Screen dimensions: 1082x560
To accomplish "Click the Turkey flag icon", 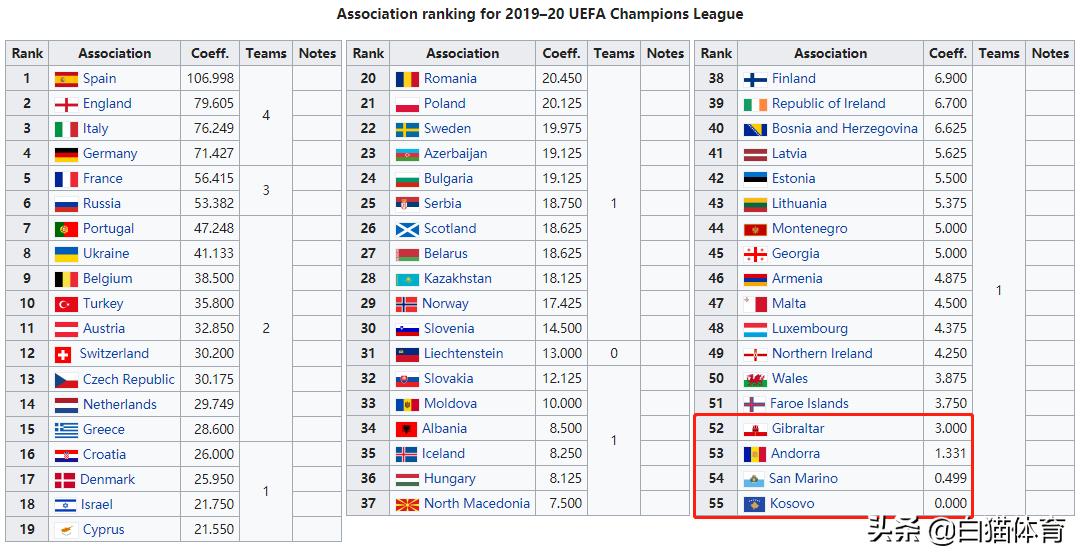I will click(x=66, y=304).
